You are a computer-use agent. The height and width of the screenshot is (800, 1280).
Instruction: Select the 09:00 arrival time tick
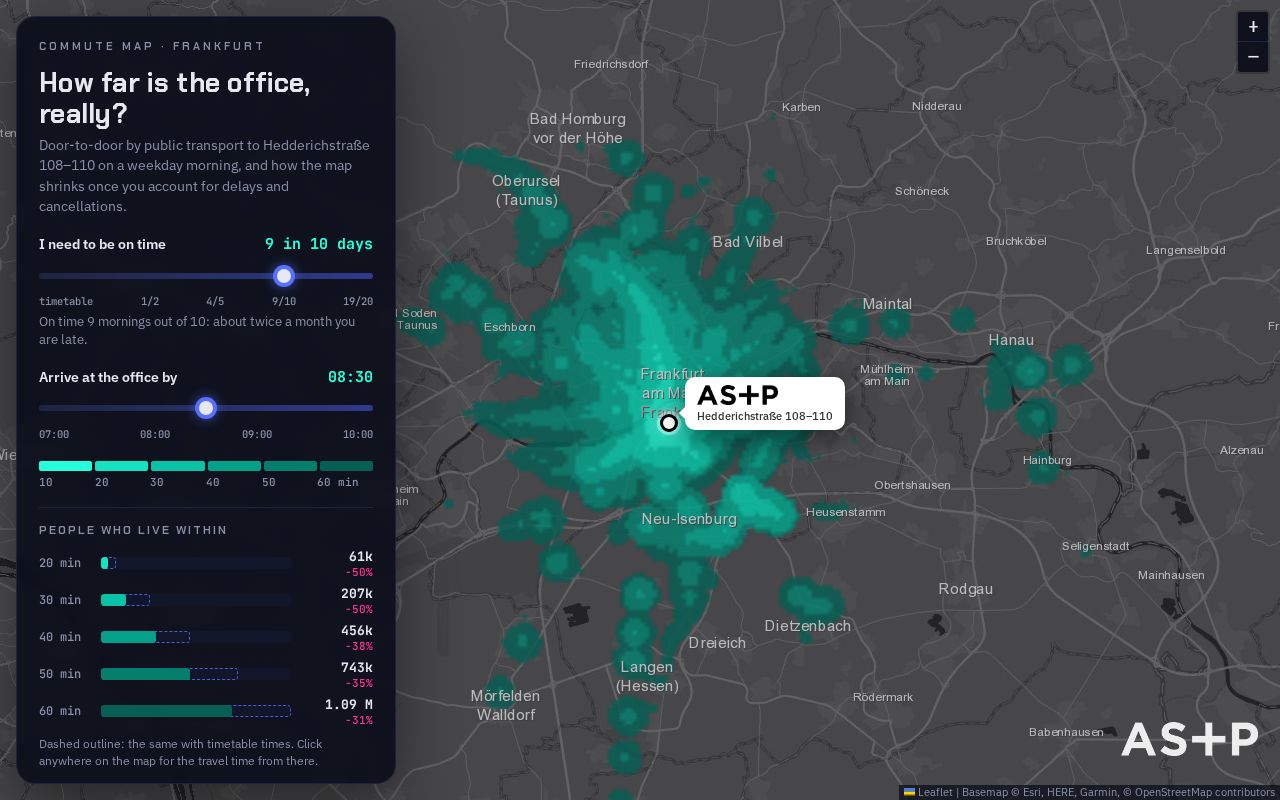click(x=257, y=434)
